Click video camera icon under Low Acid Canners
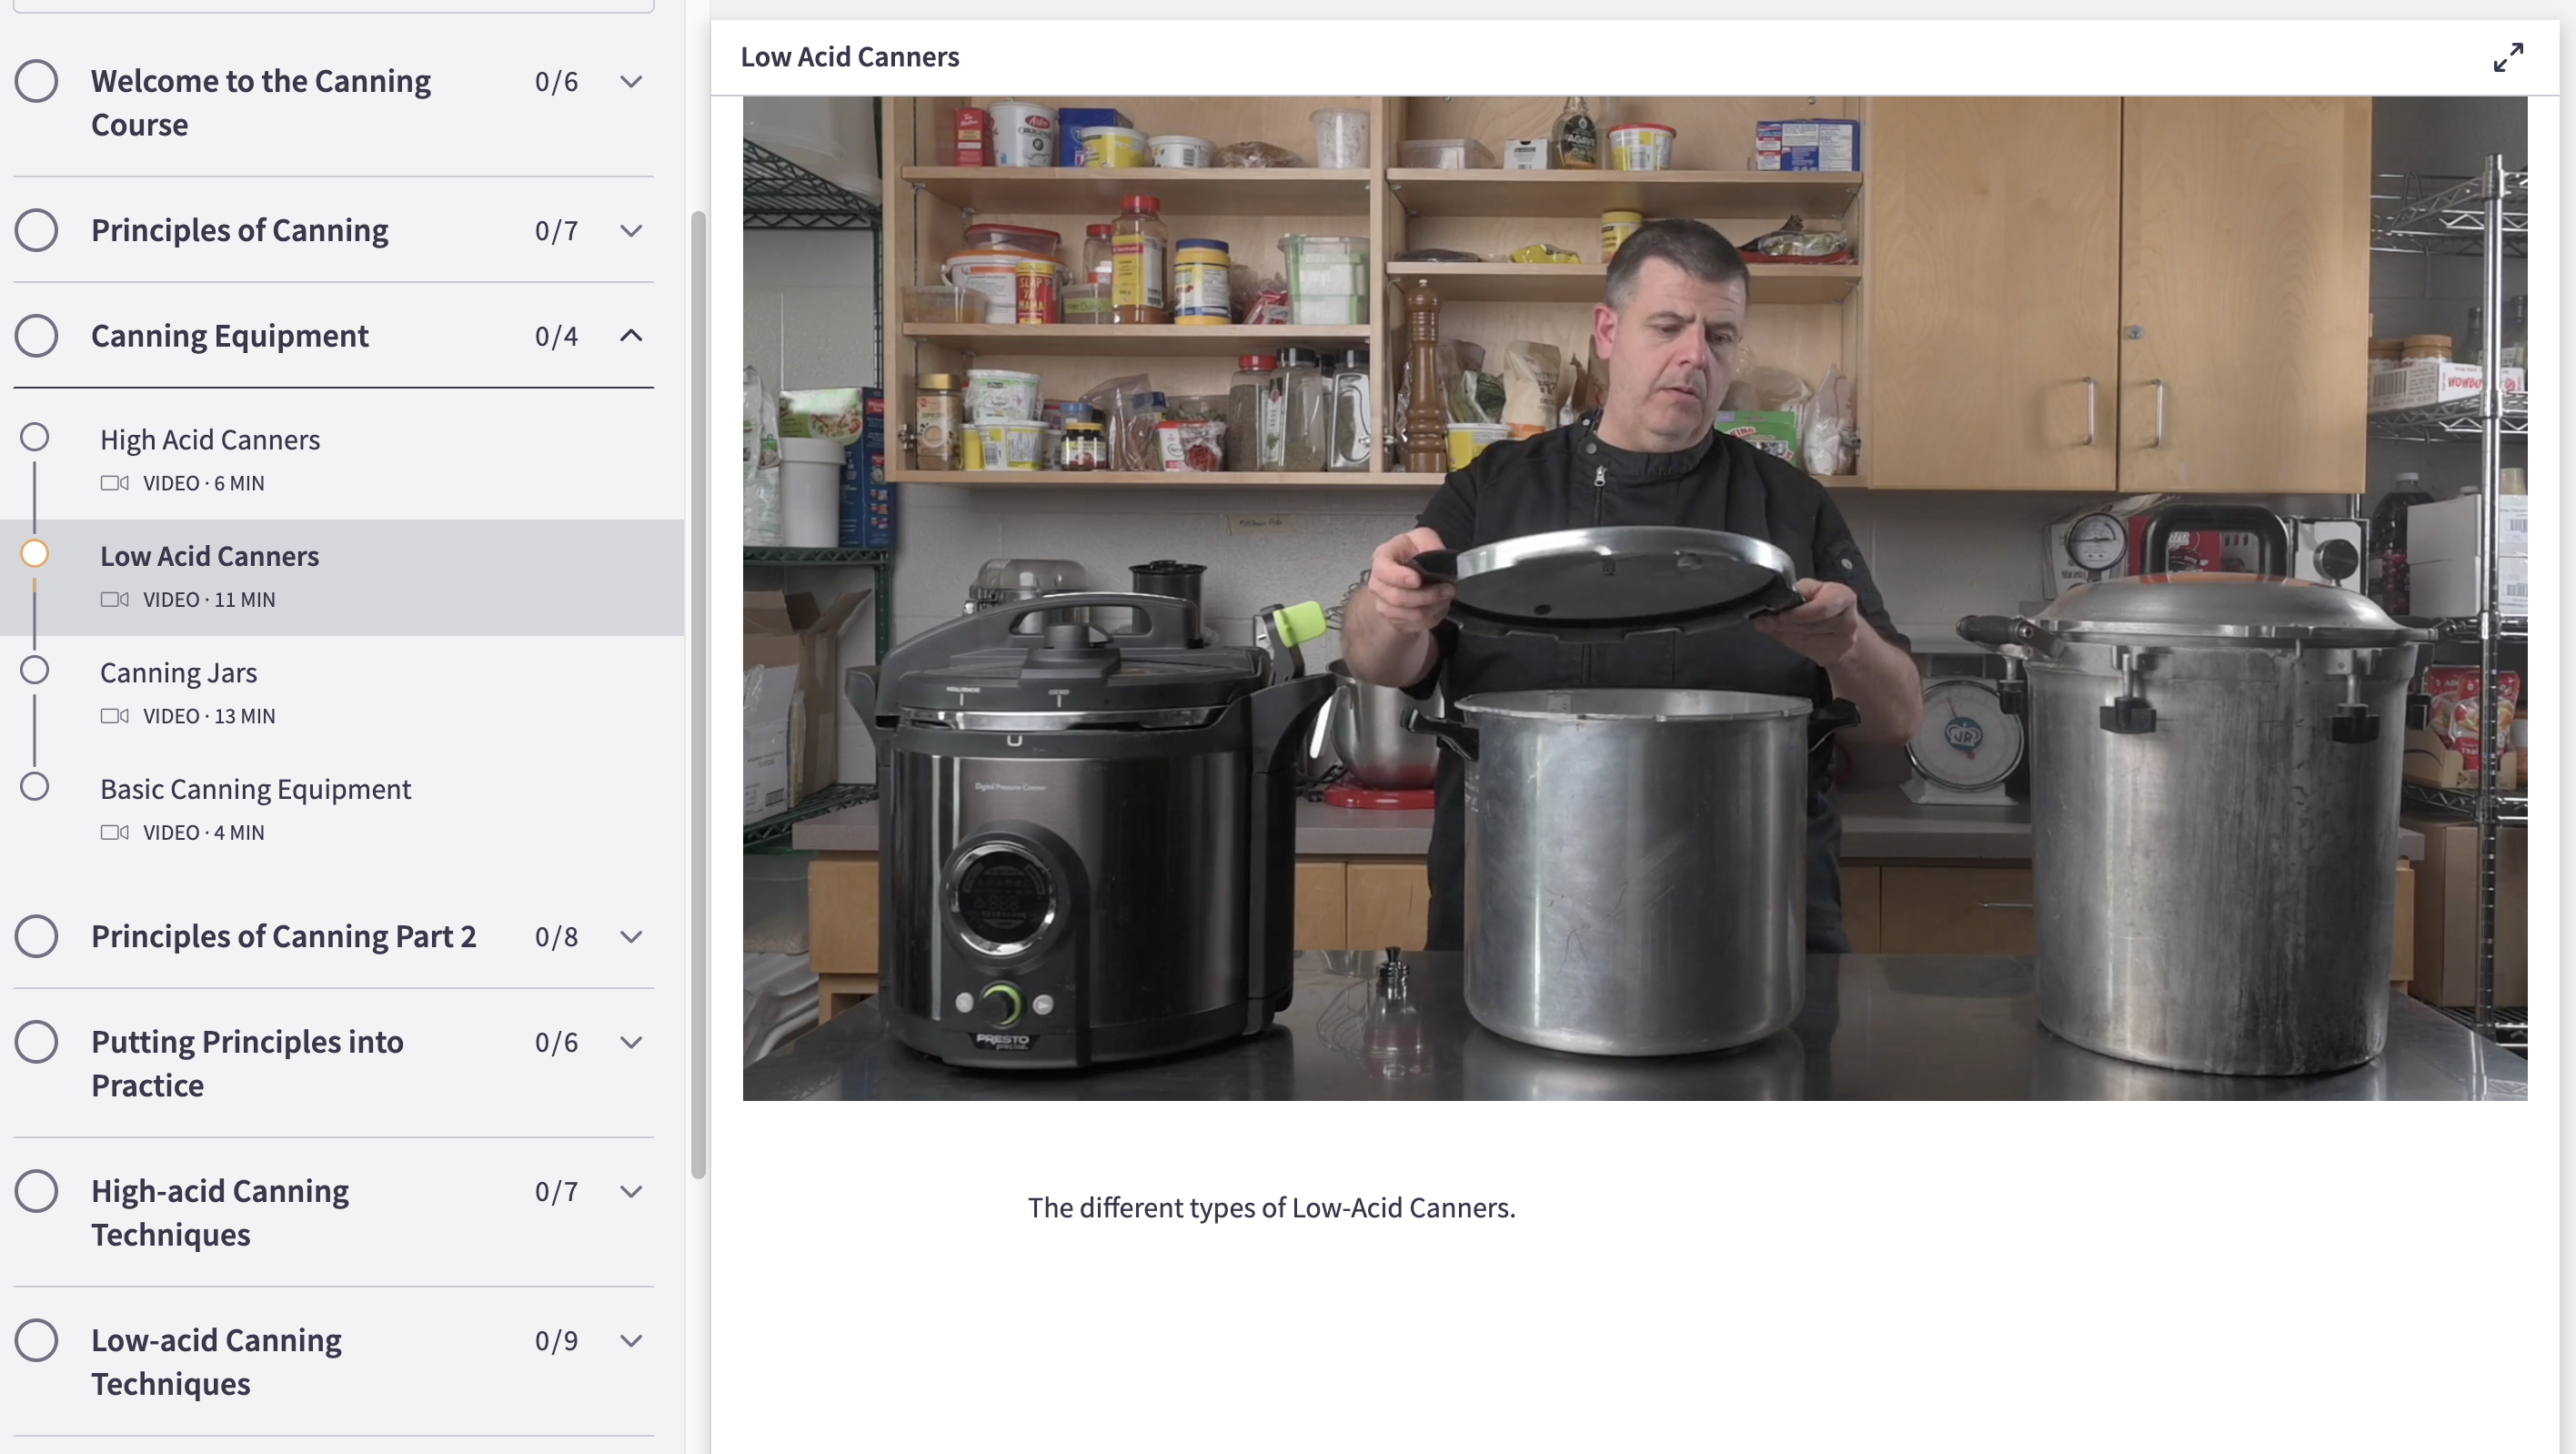Viewport: 2576px width, 1454px height. (115, 599)
